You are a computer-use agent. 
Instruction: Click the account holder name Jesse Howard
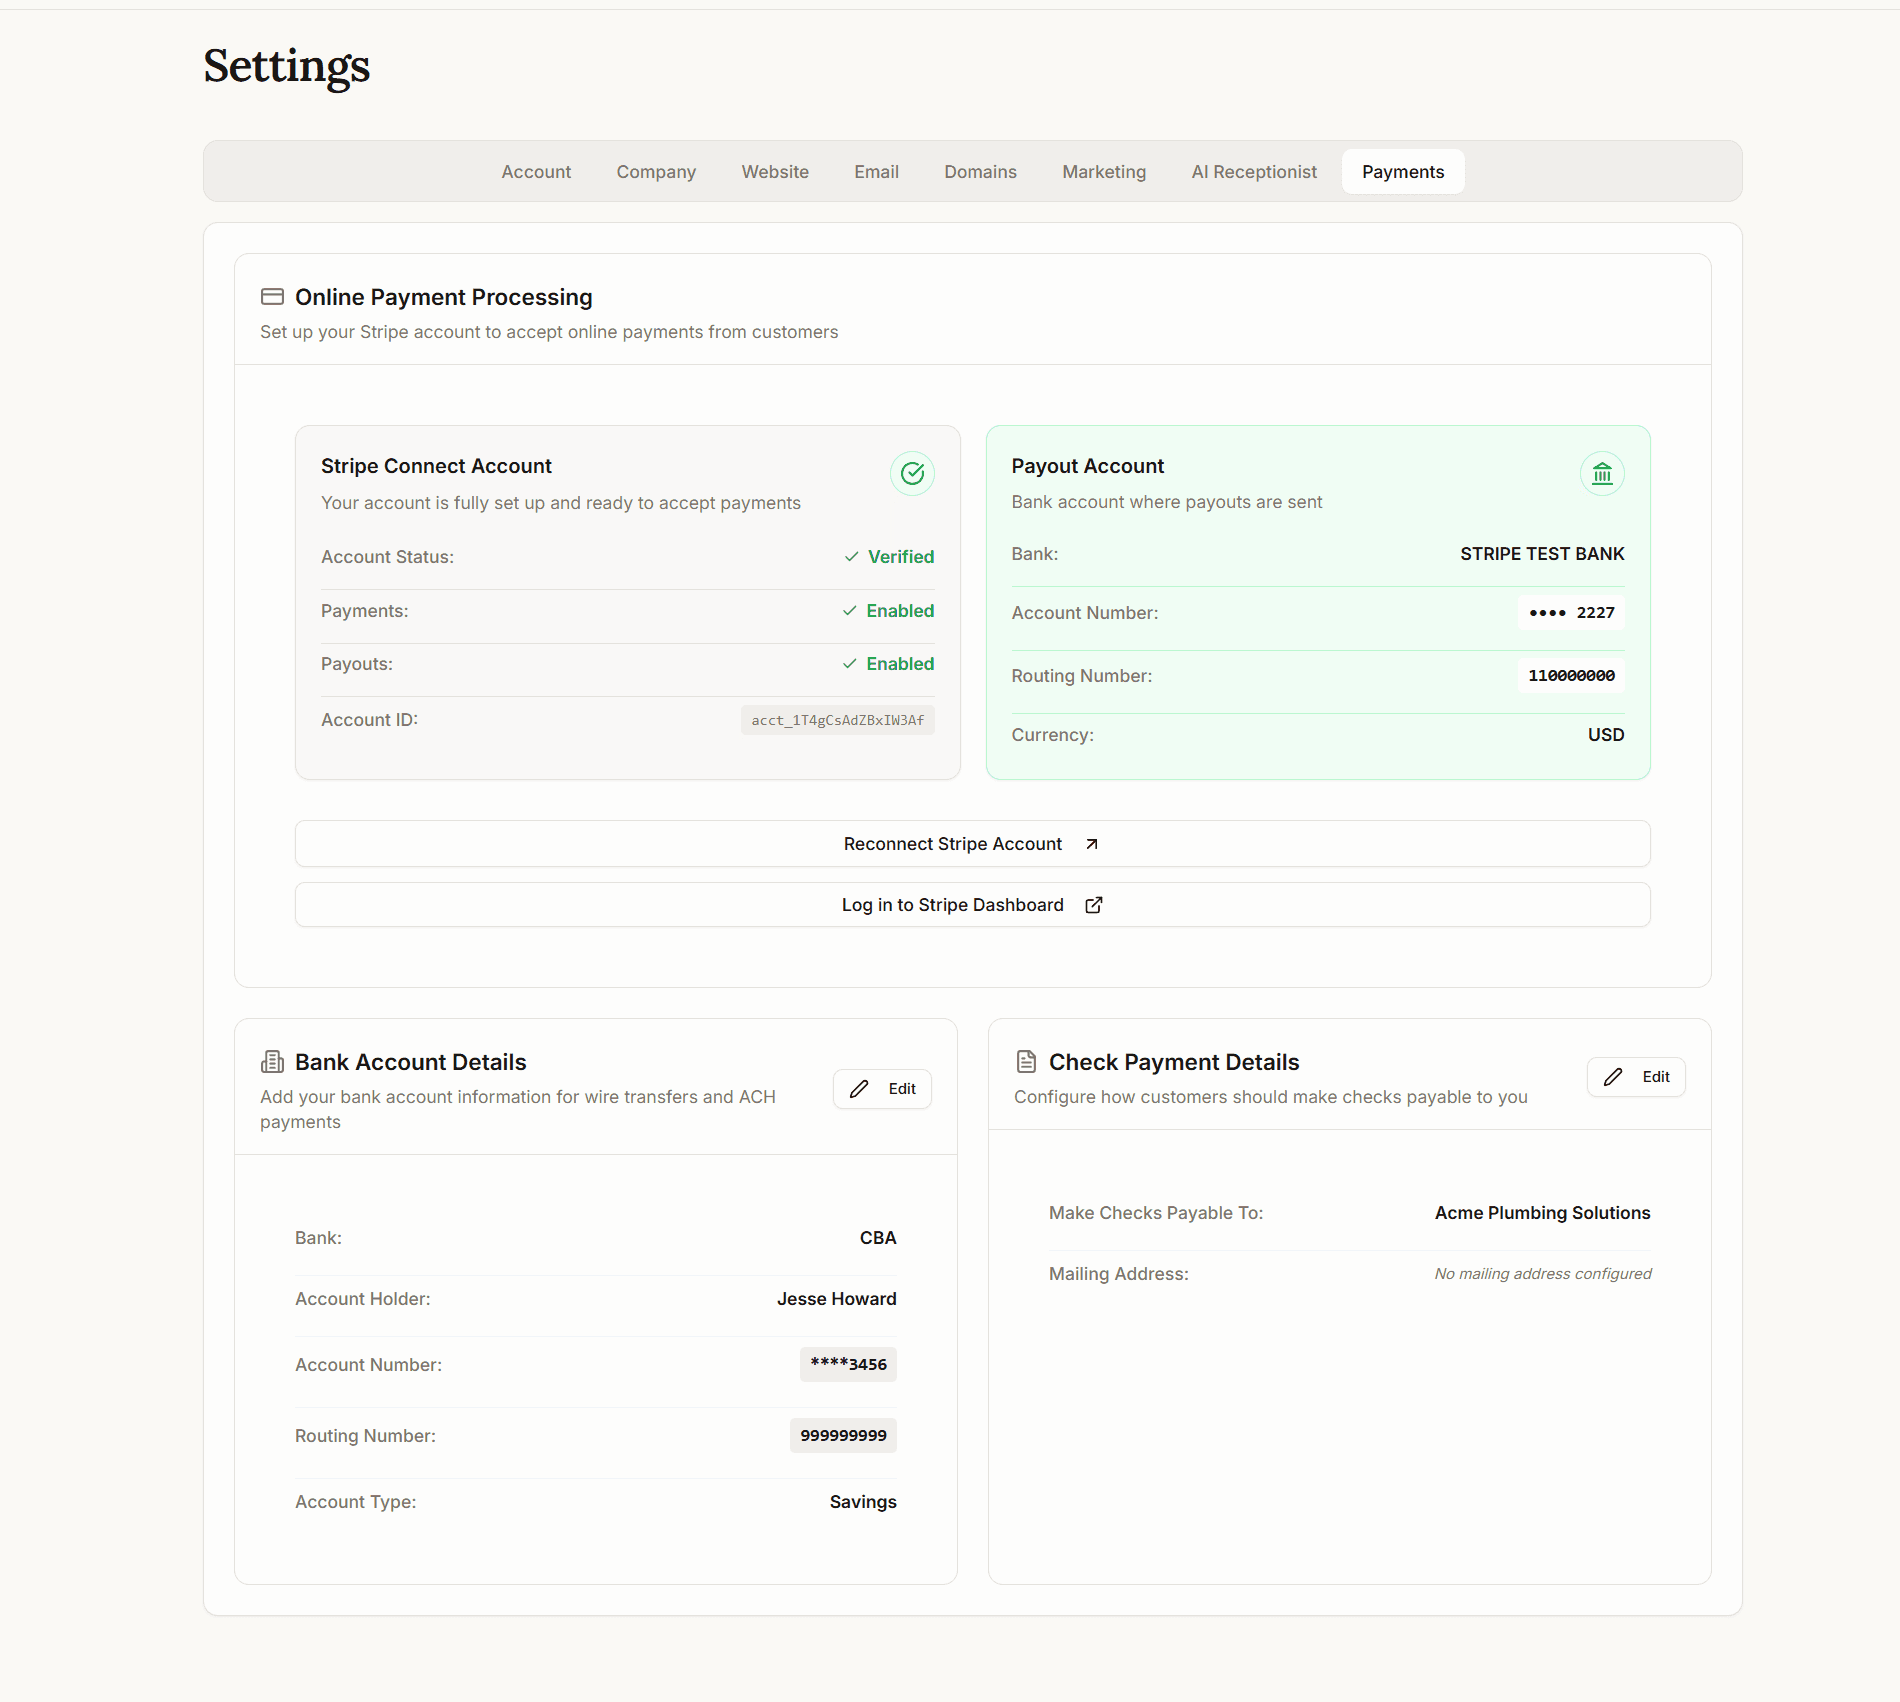coord(837,1299)
